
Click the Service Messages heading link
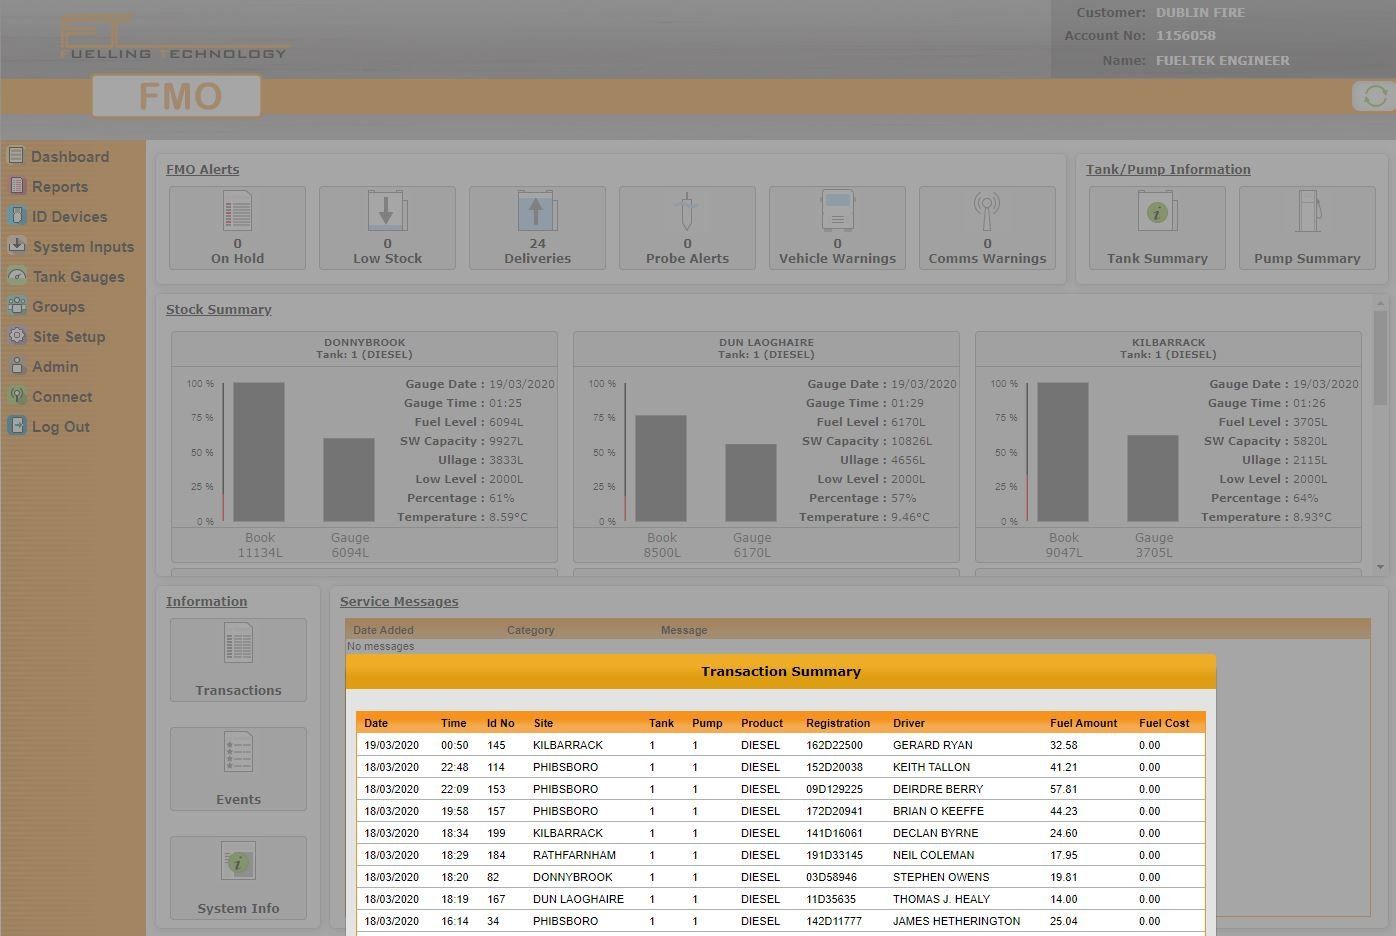click(x=399, y=601)
